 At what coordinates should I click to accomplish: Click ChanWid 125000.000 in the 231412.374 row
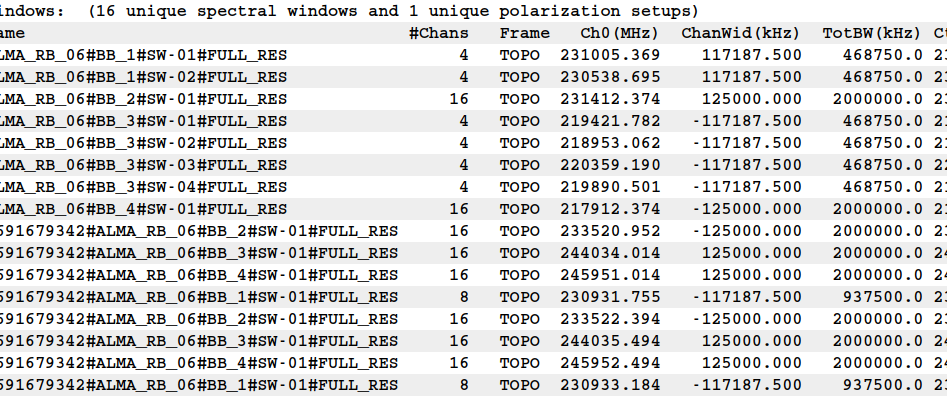(x=751, y=99)
